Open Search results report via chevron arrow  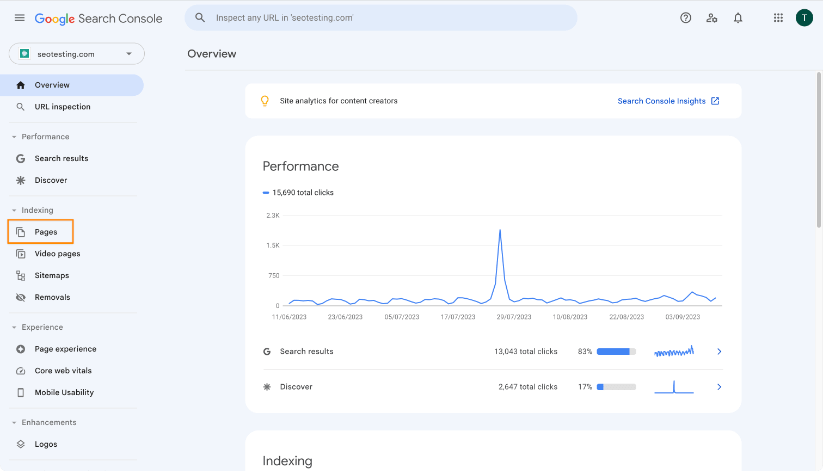click(719, 351)
